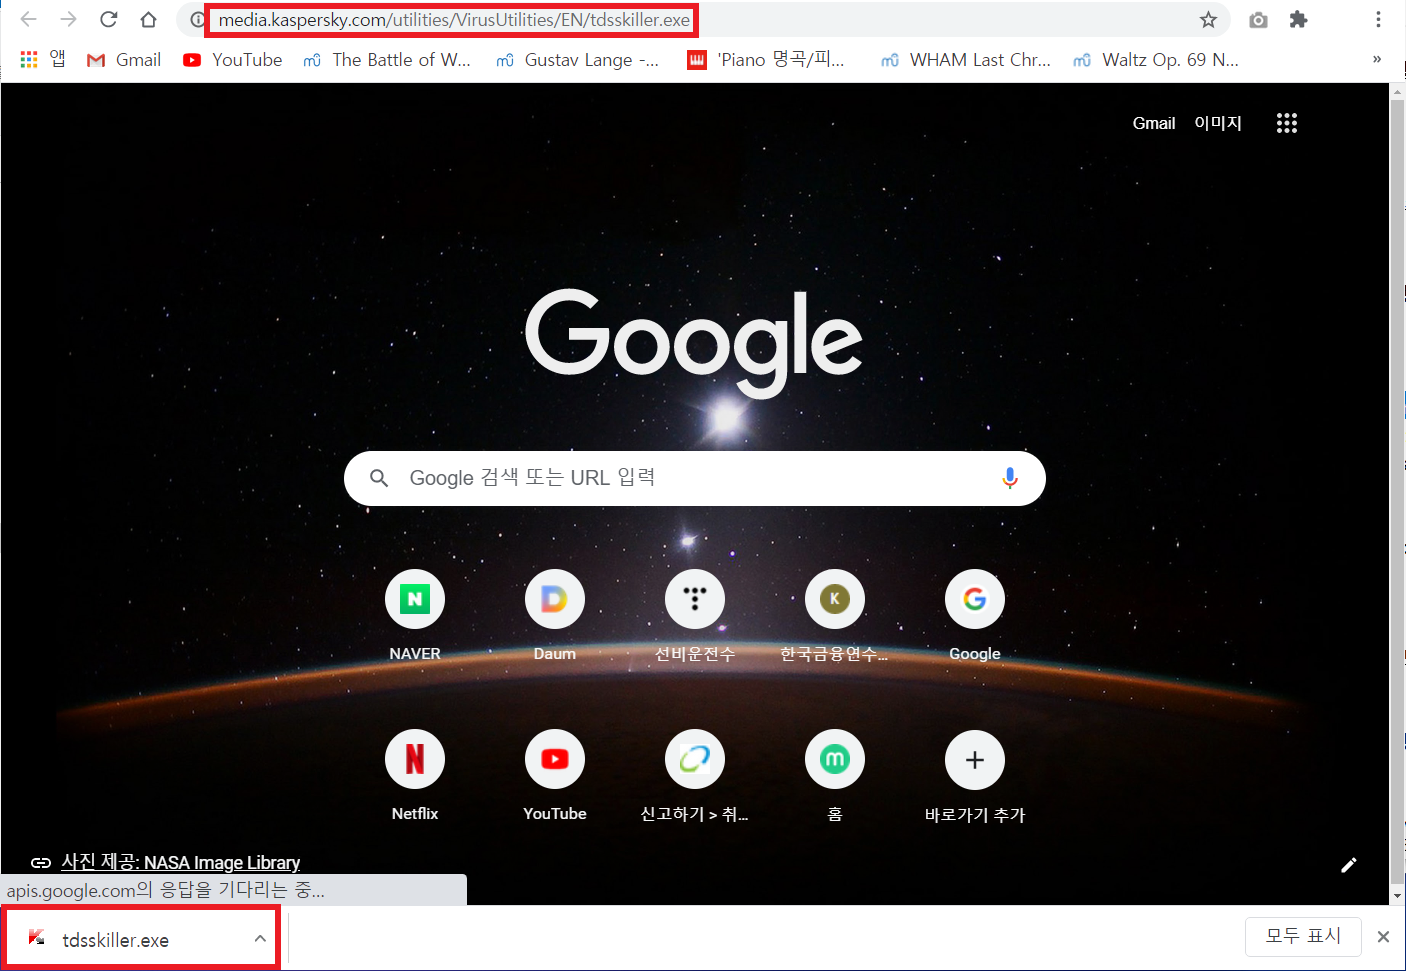Bookmark this page with the star icon

(1208, 19)
